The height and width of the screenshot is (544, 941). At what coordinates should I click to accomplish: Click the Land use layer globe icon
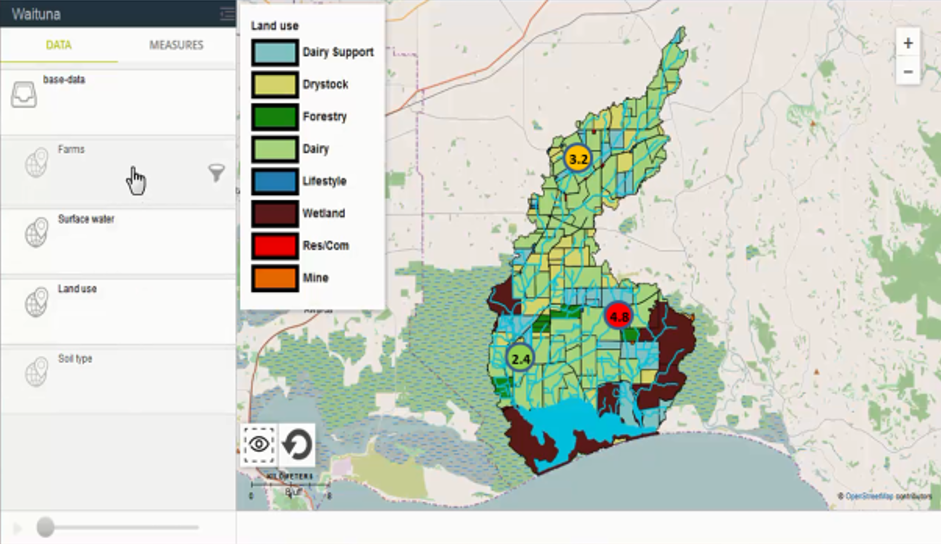pyautogui.click(x=36, y=302)
